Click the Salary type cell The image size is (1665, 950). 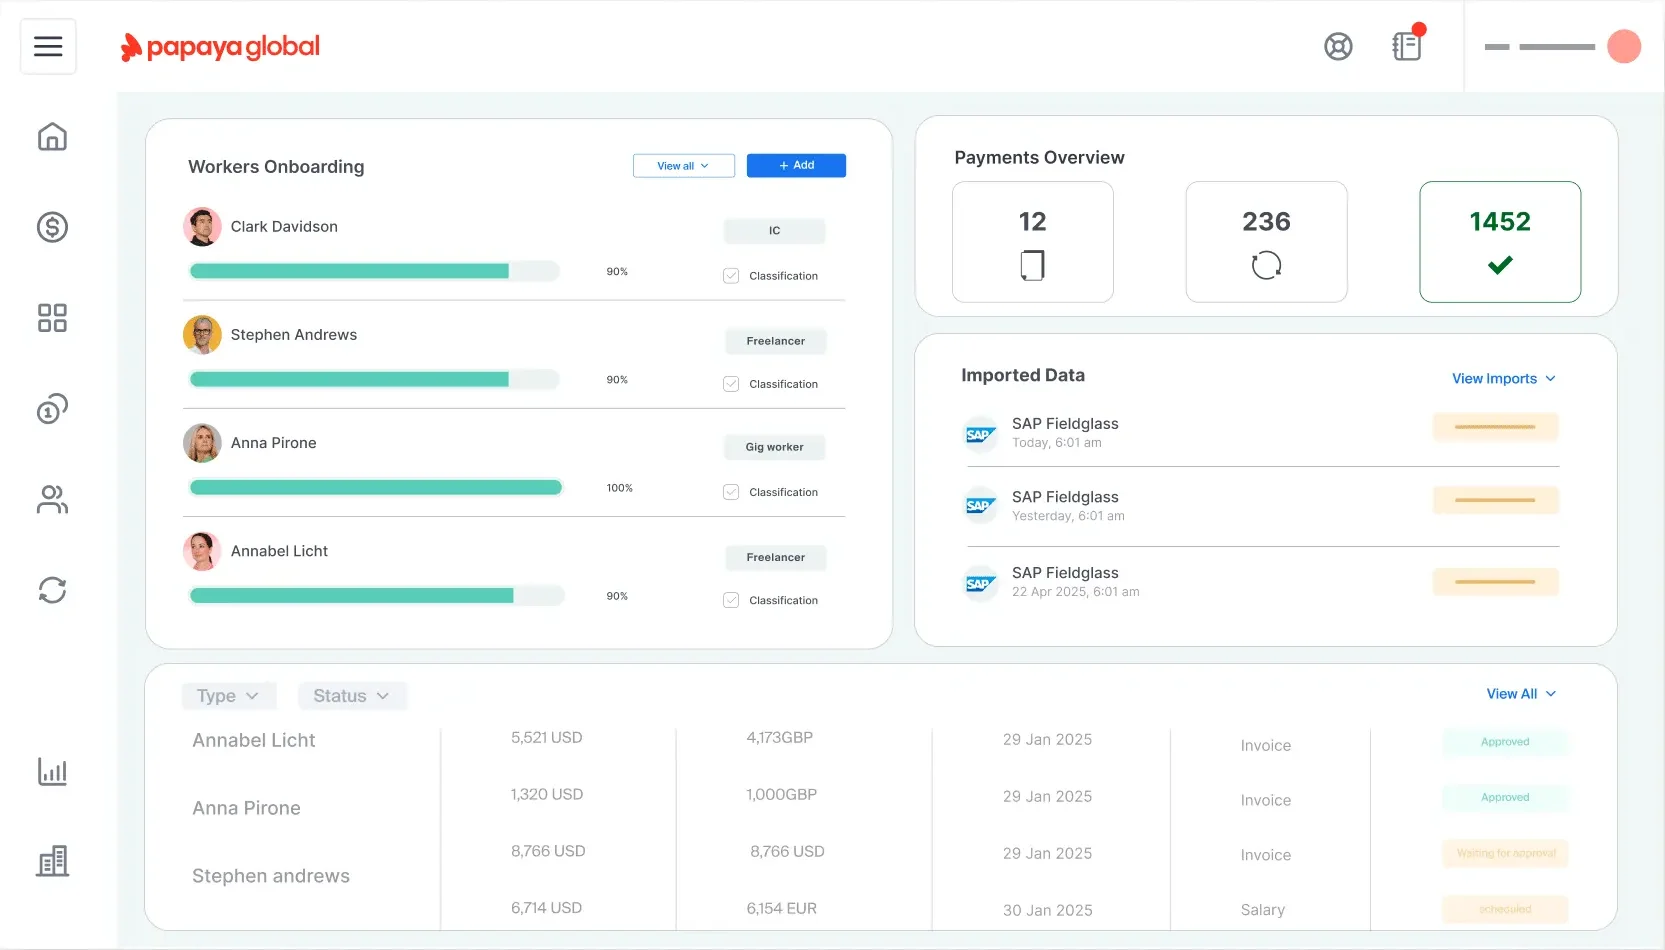click(1263, 910)
